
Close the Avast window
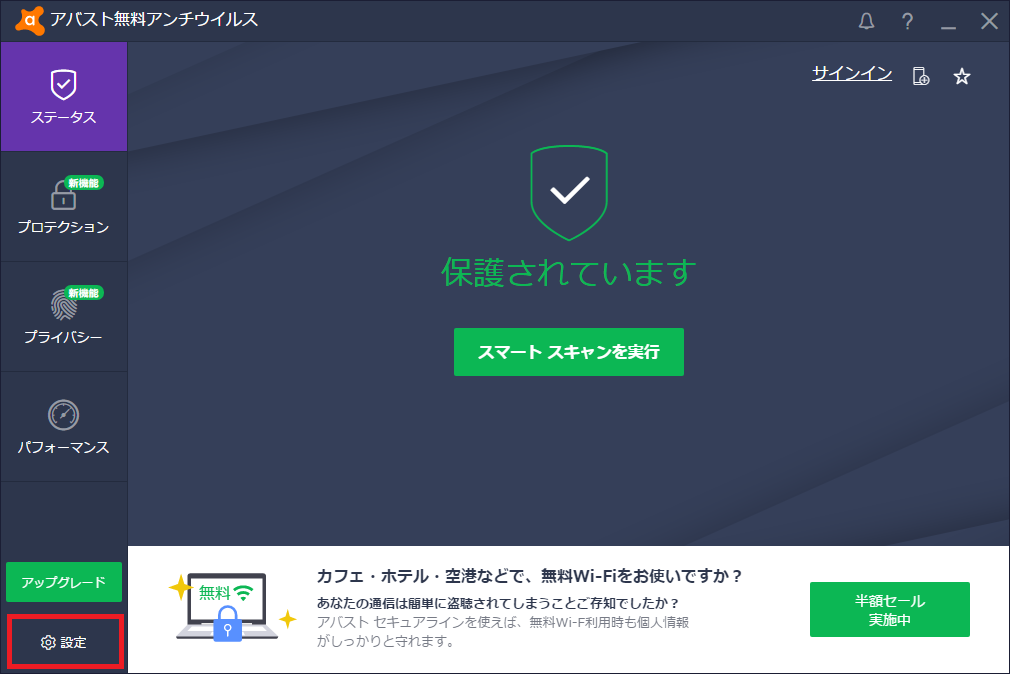[x=989, y=21]
